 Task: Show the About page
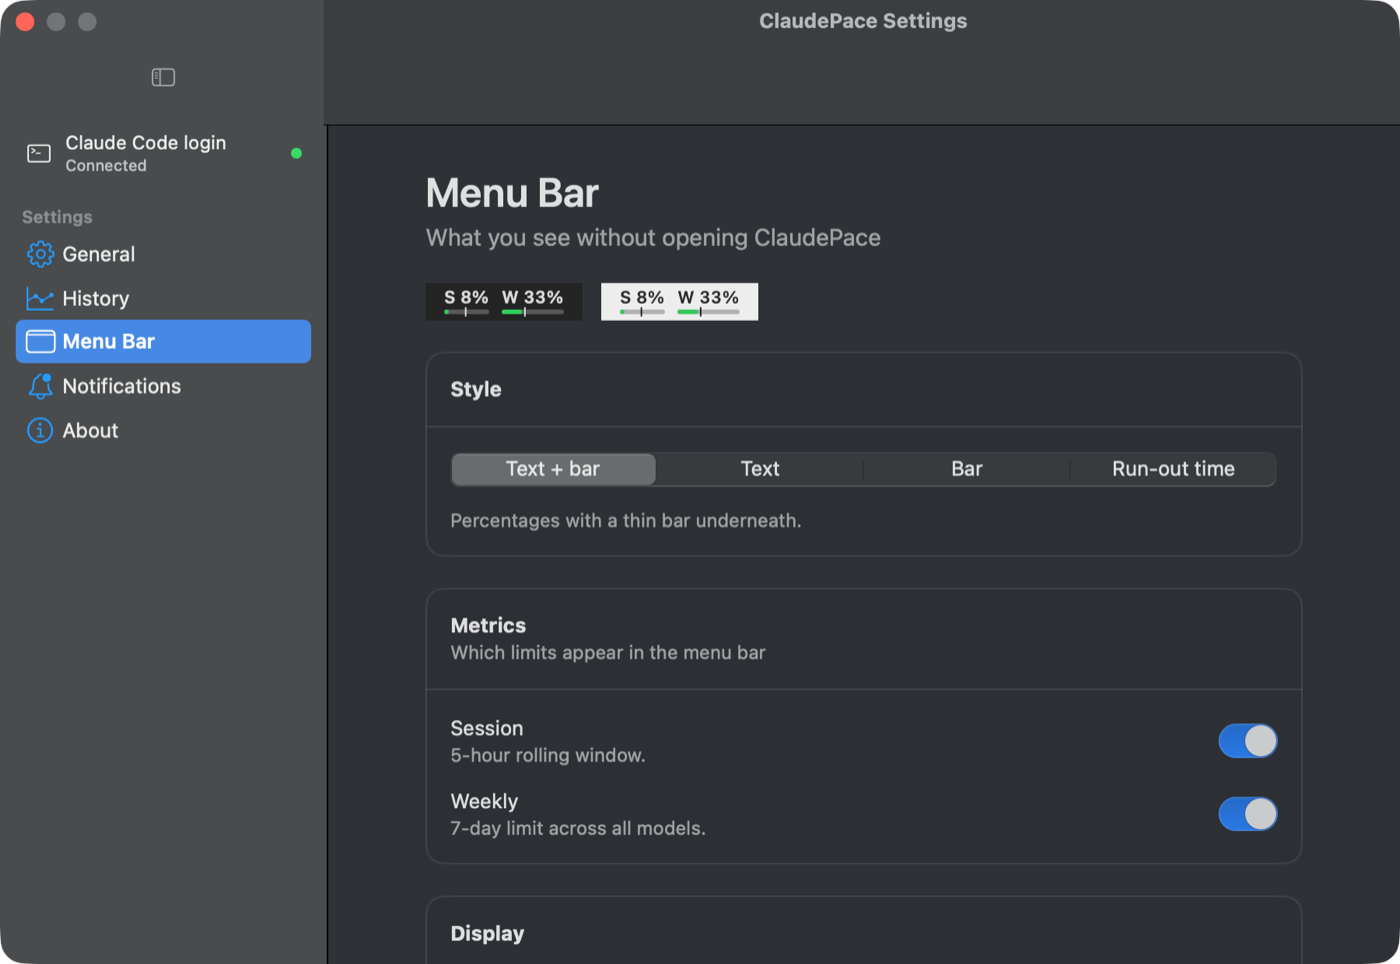pyautogui.click(x=163, y=430)
